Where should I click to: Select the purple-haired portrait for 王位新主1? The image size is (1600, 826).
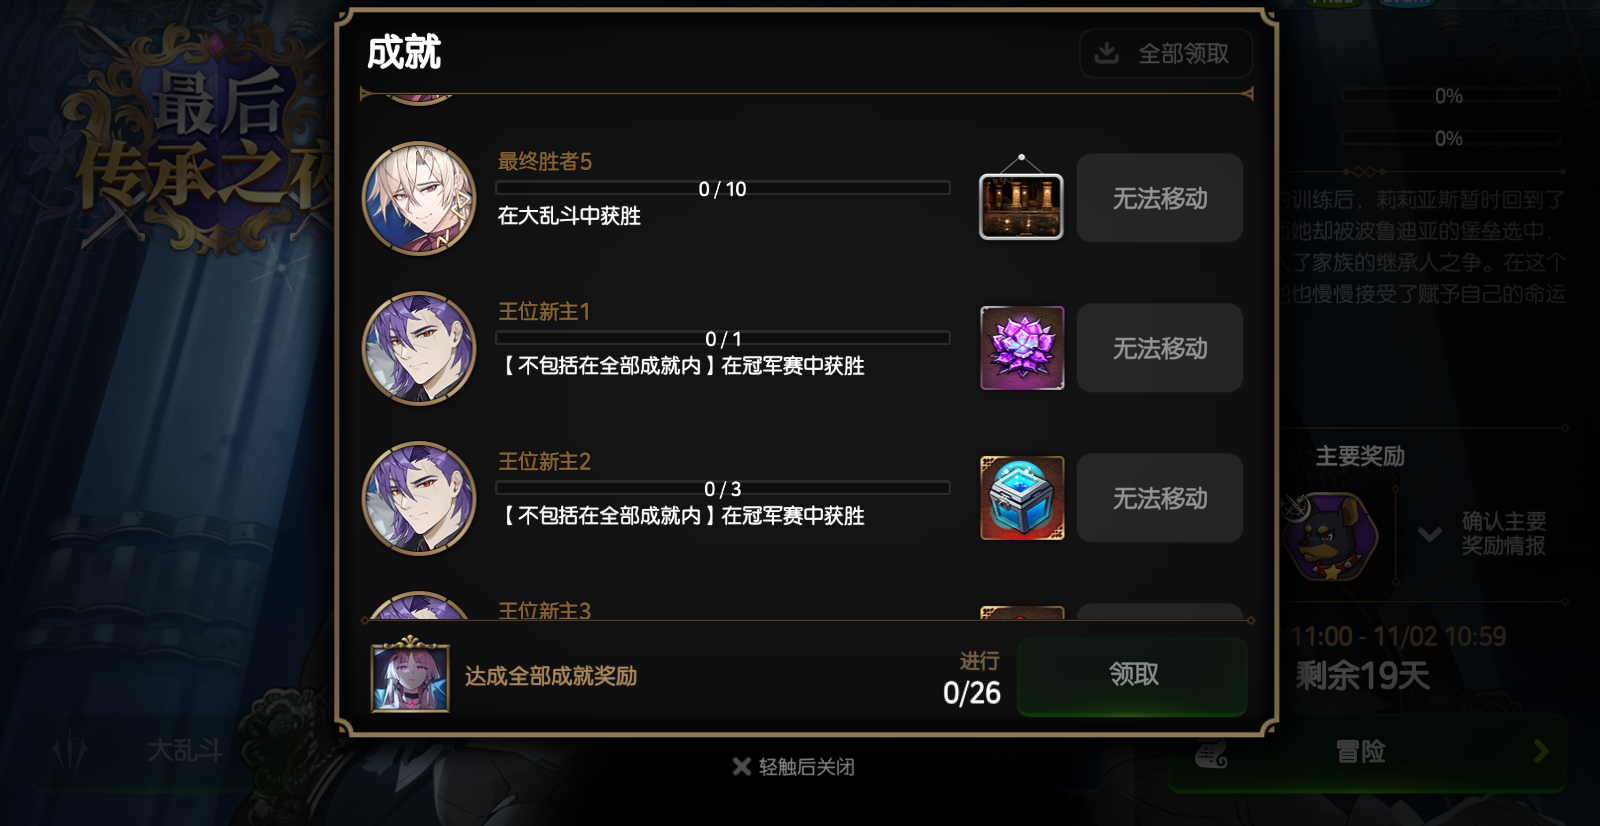tap(419, 348)
